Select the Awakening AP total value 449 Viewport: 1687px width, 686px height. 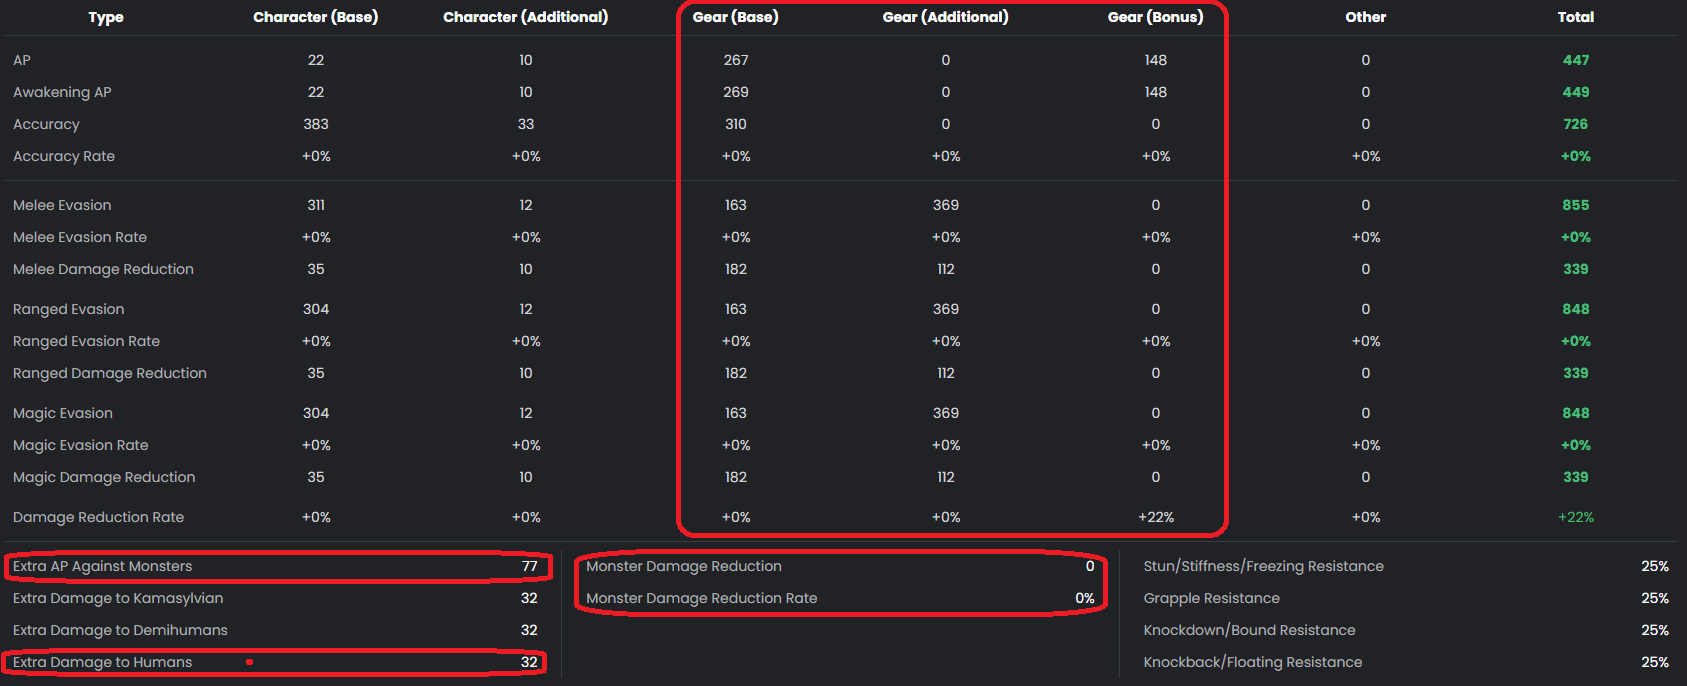(x=1576, y=91)
